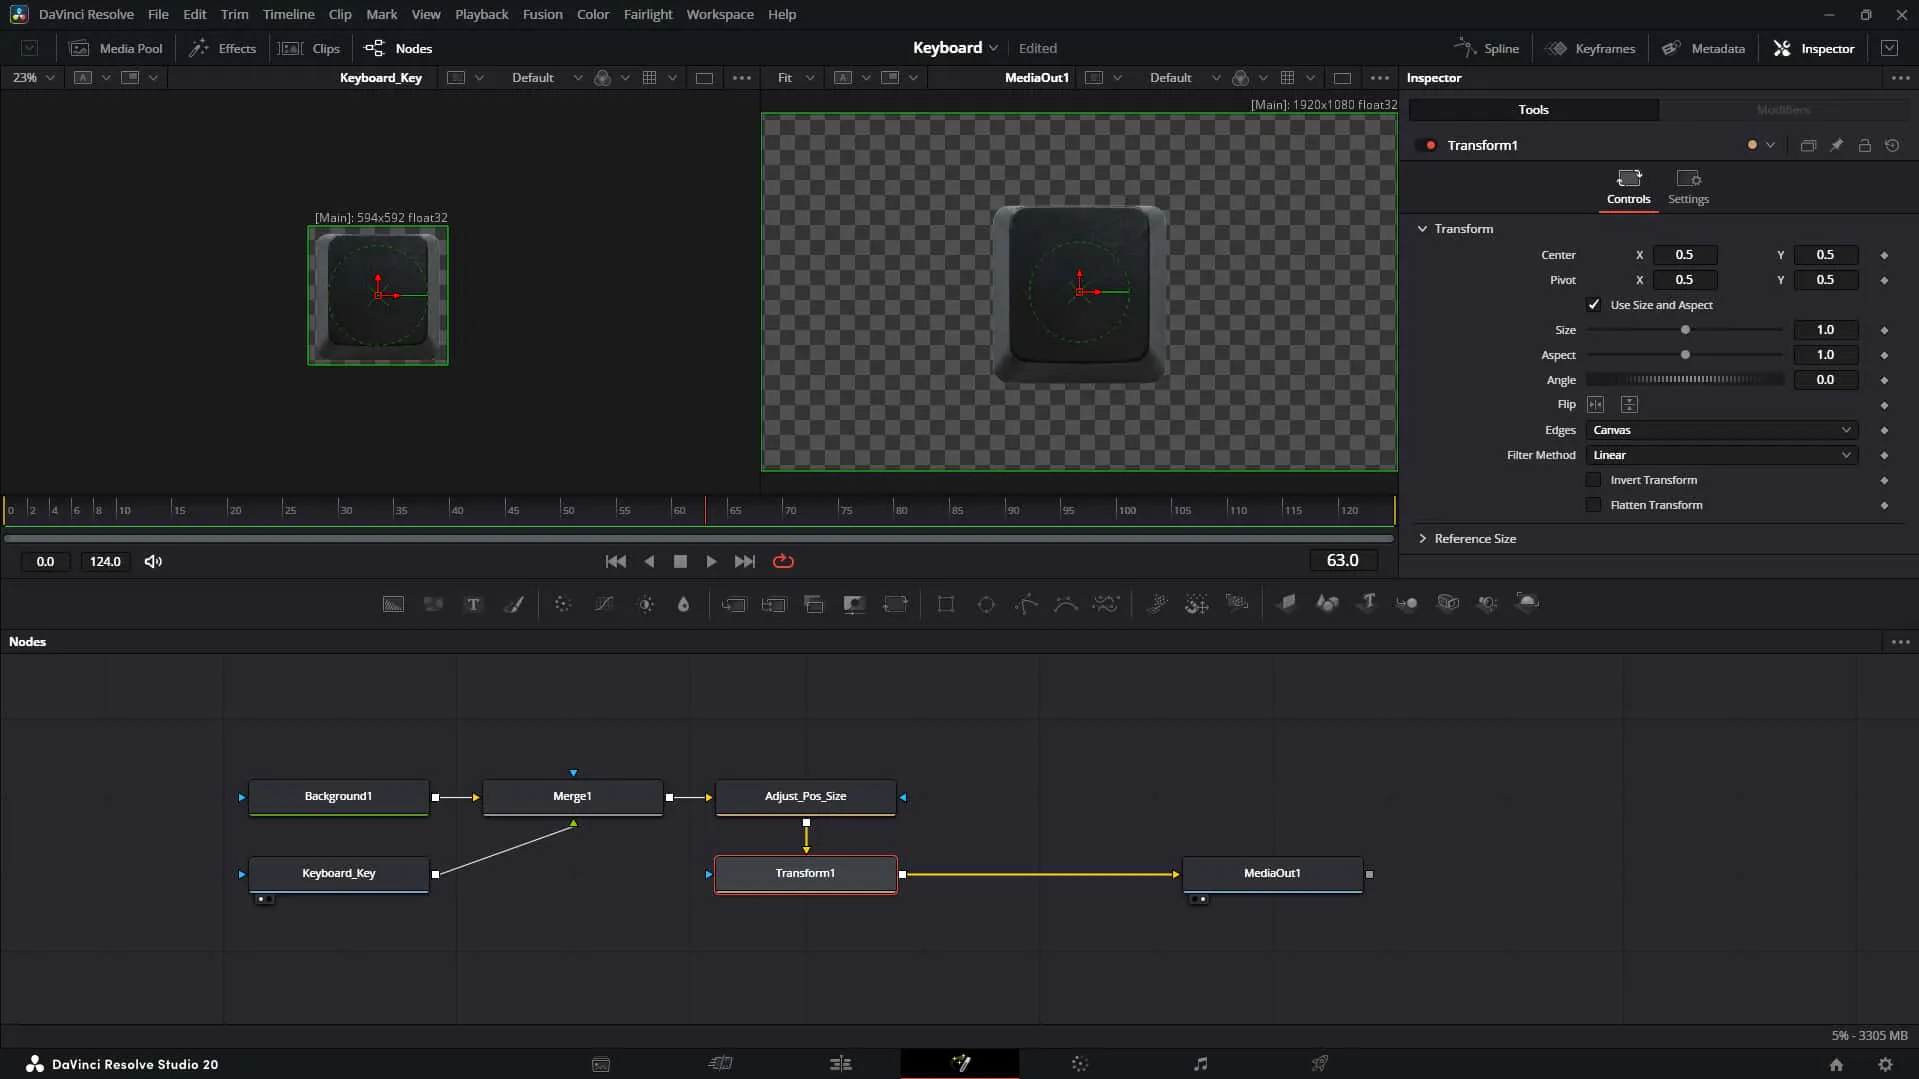Enable the Flatten Transform checkbox
The height and width of the screenshot is (1079, 1919).
pyautogui.click(x=1594, y=505)
